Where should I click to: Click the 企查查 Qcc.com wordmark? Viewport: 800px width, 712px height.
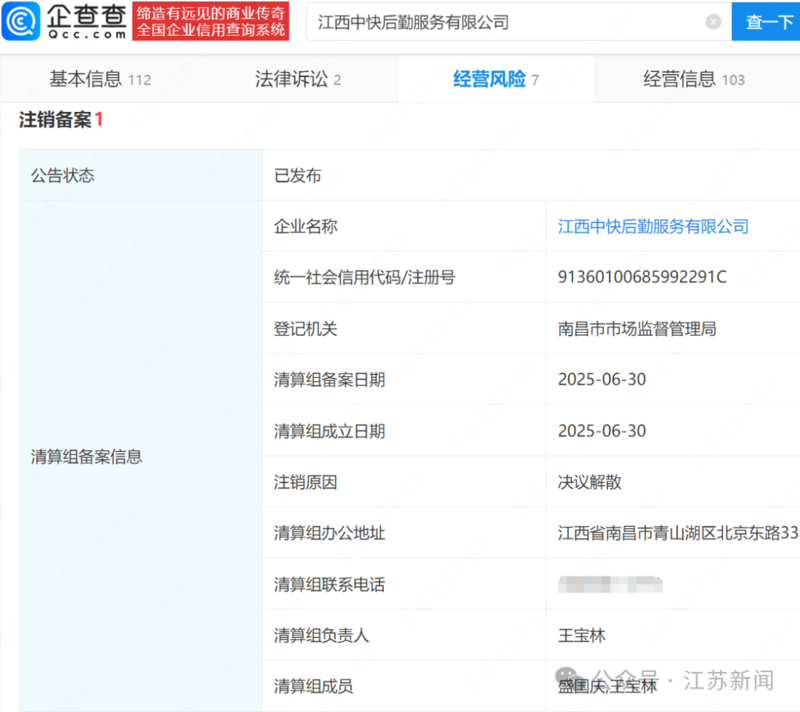[x=86, y=21]
